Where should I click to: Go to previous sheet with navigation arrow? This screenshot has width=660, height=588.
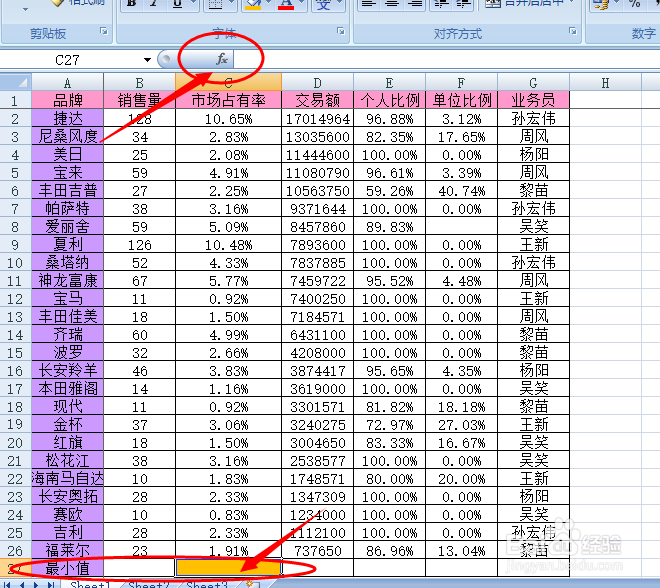coord(22,585)
